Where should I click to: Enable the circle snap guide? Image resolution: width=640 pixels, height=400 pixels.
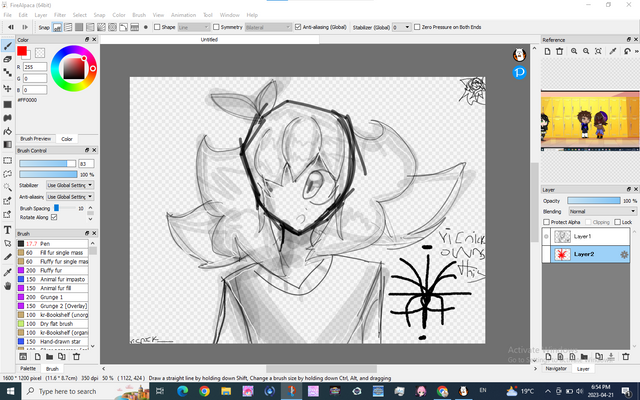[x=112, y=27]
